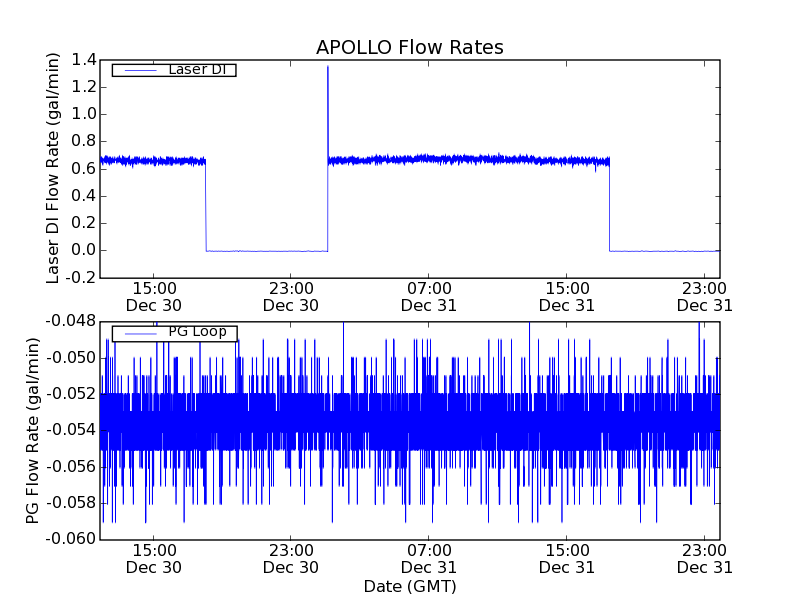Click bottom plot's '07:00 Dec 31' date label

pyautogui.click(x=429, y=559)
